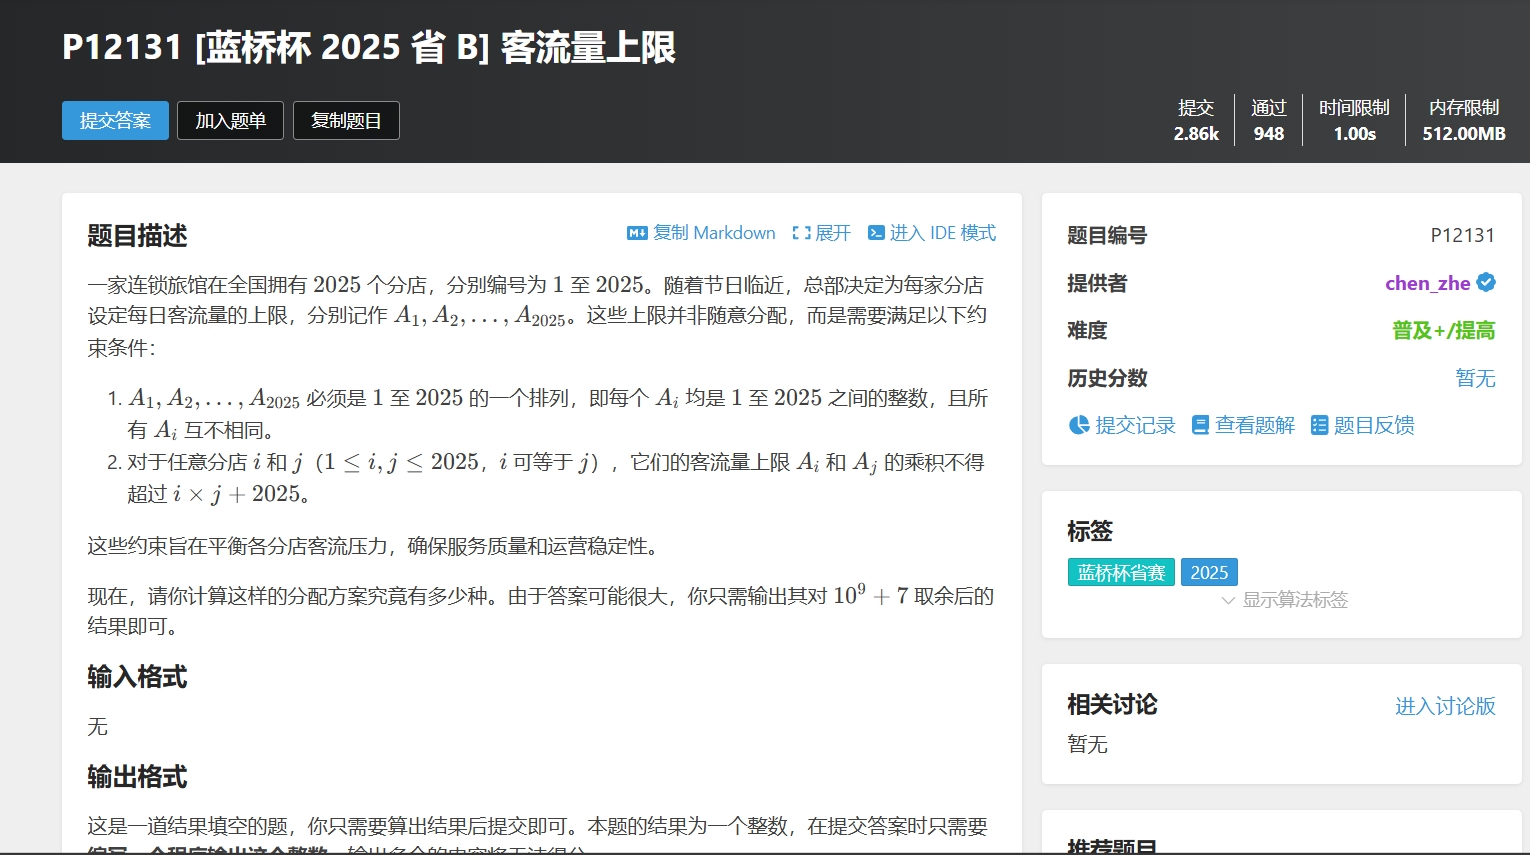1530x855 pixels.
Task: Select the 蓝桥杯省赛 tag
Action: click(1121, 572)
